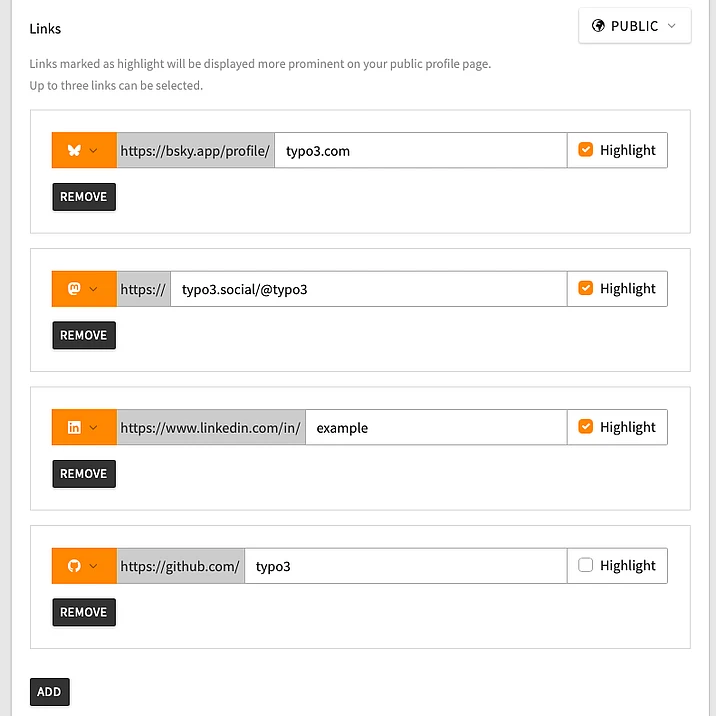Click the GitHub service icon
This screenshot has height=716, width=716.
pos(74,566)
